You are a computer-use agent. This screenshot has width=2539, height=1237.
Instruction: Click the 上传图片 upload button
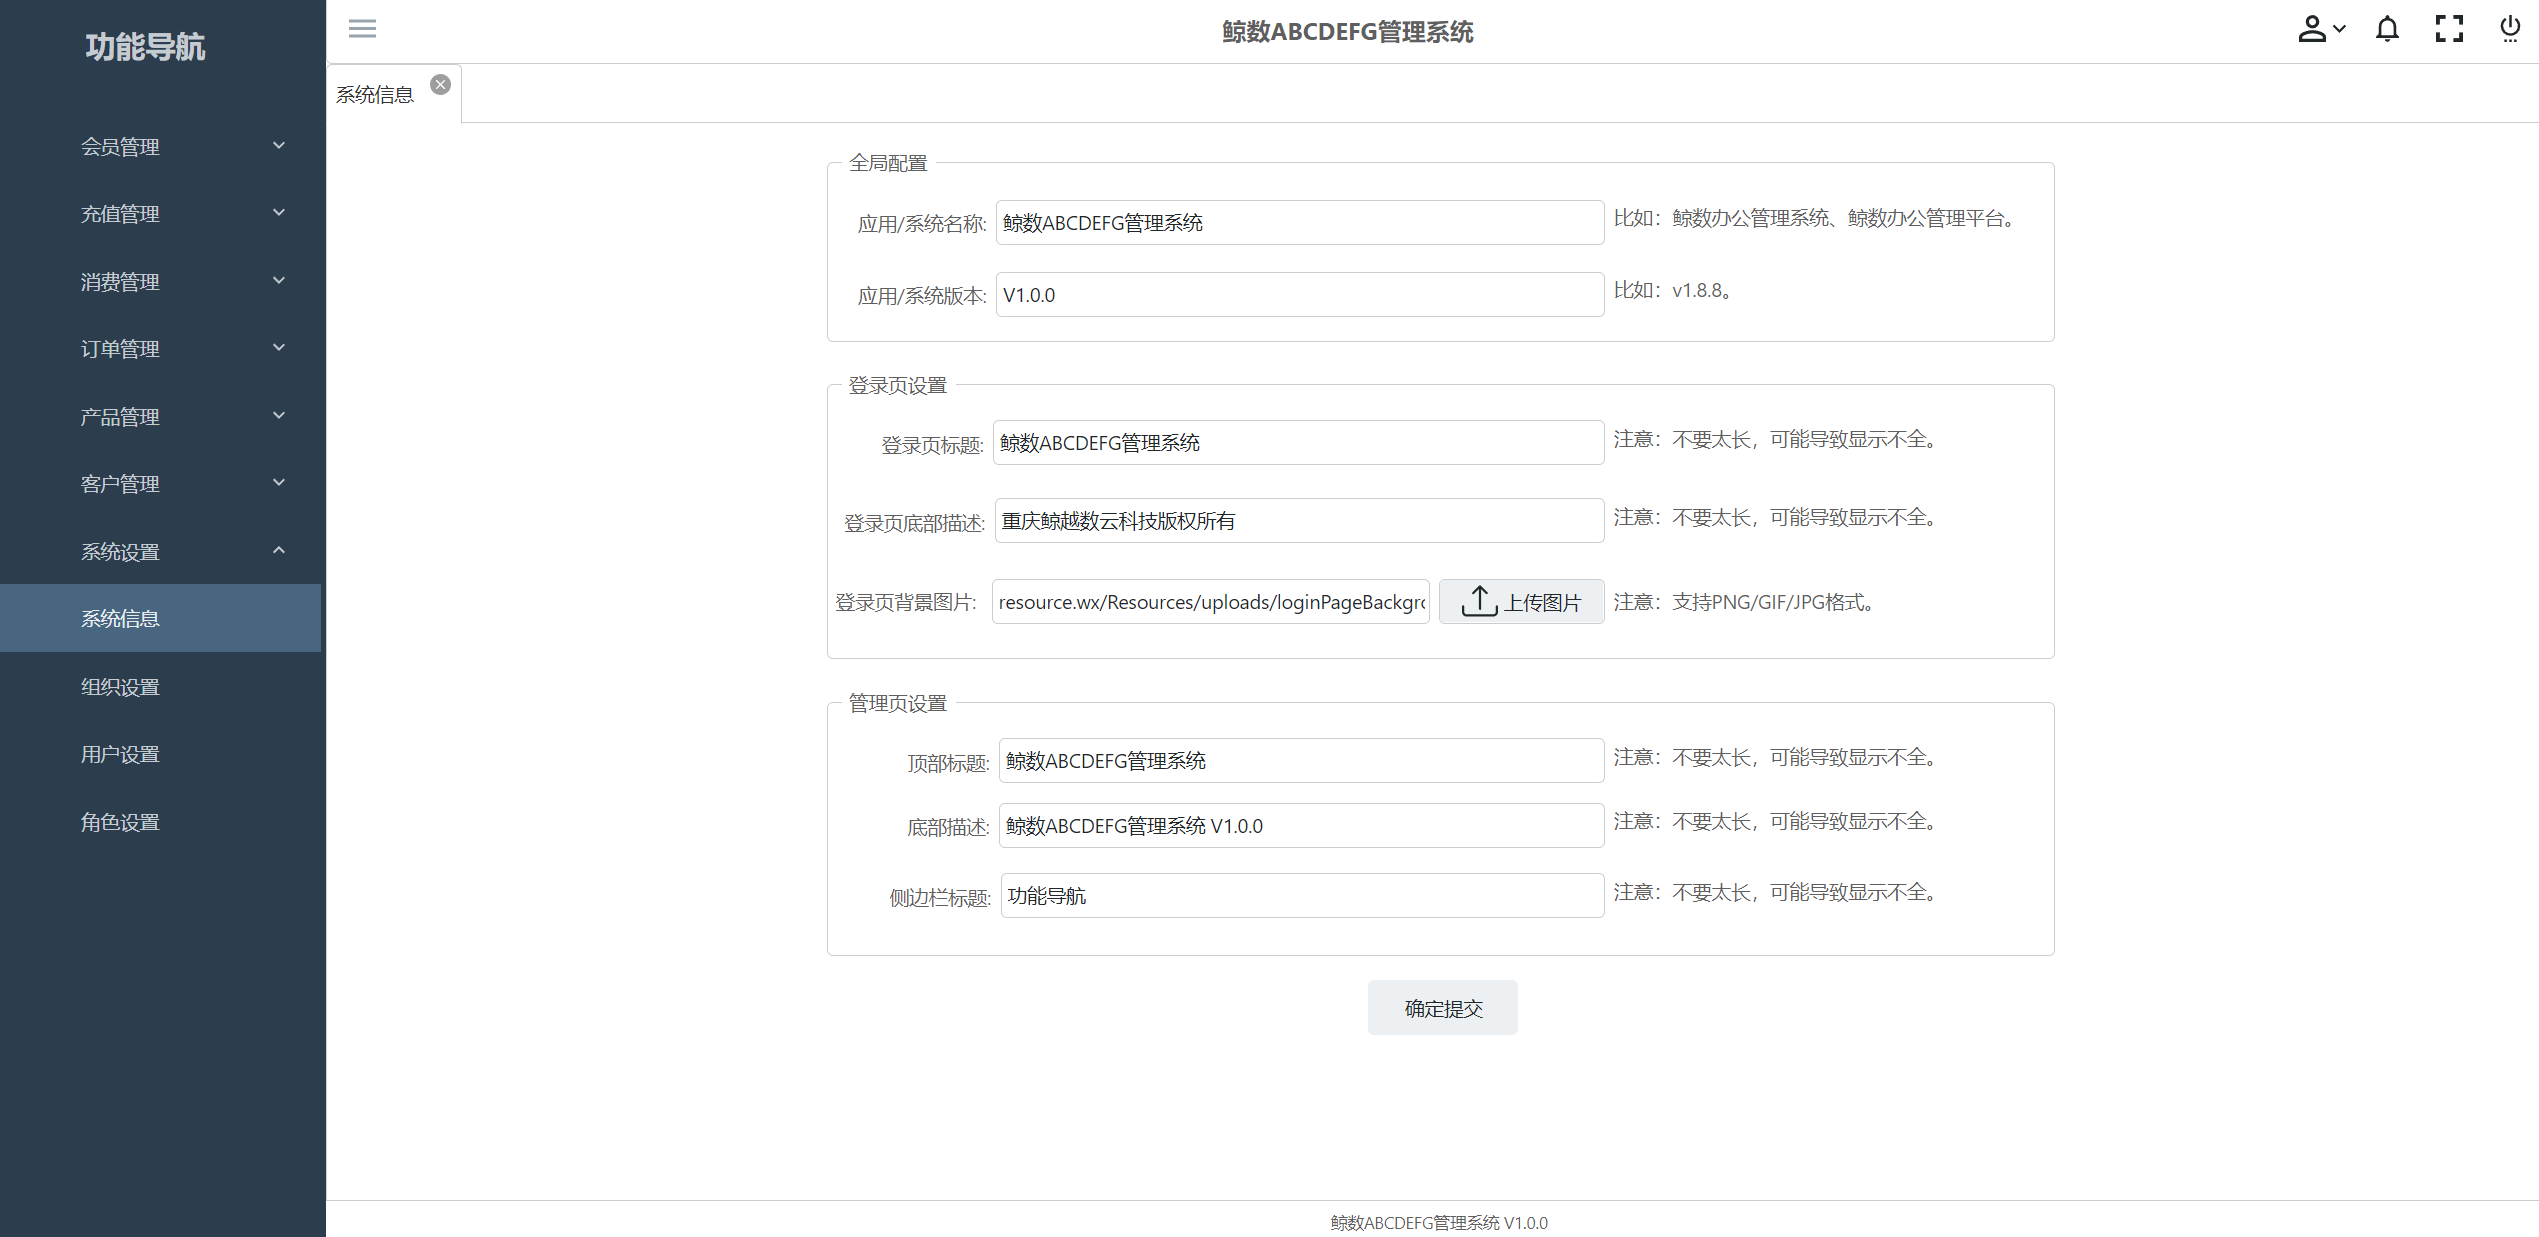click(1521, 602)
